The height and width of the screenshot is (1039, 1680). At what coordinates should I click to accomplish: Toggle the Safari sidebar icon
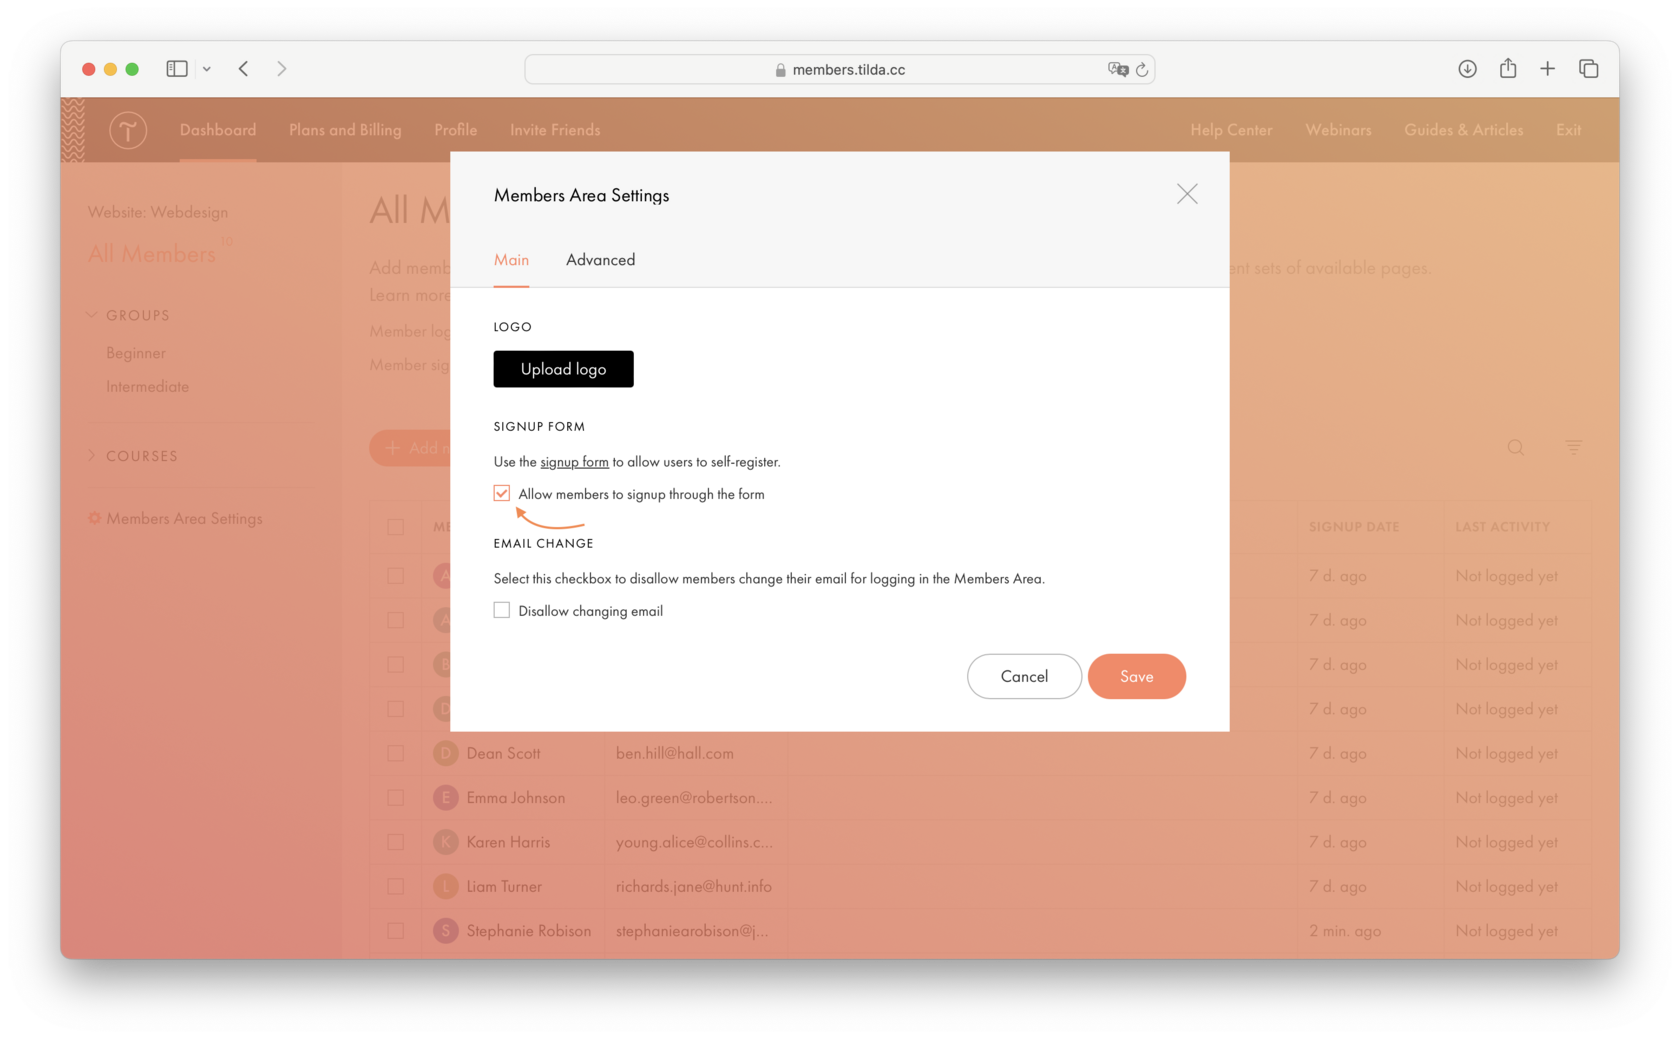[176, 68]
